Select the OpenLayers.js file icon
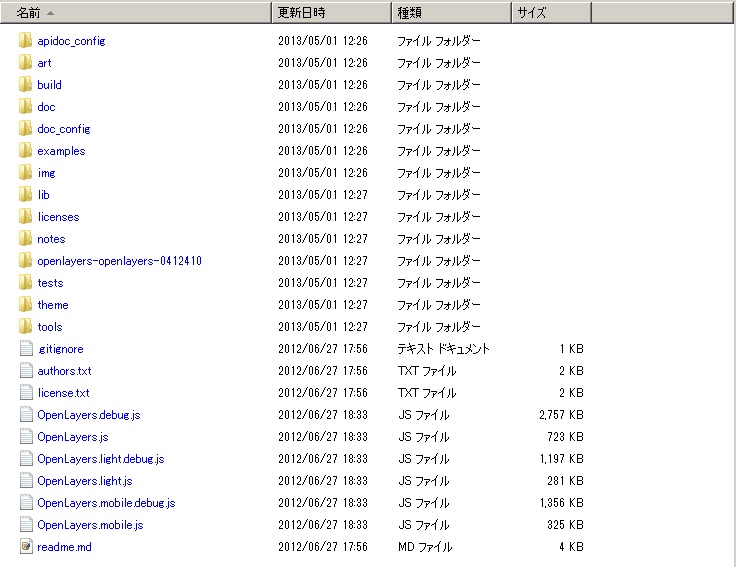The height and width of the screenshot is (567, 736). tap(26, 437)
